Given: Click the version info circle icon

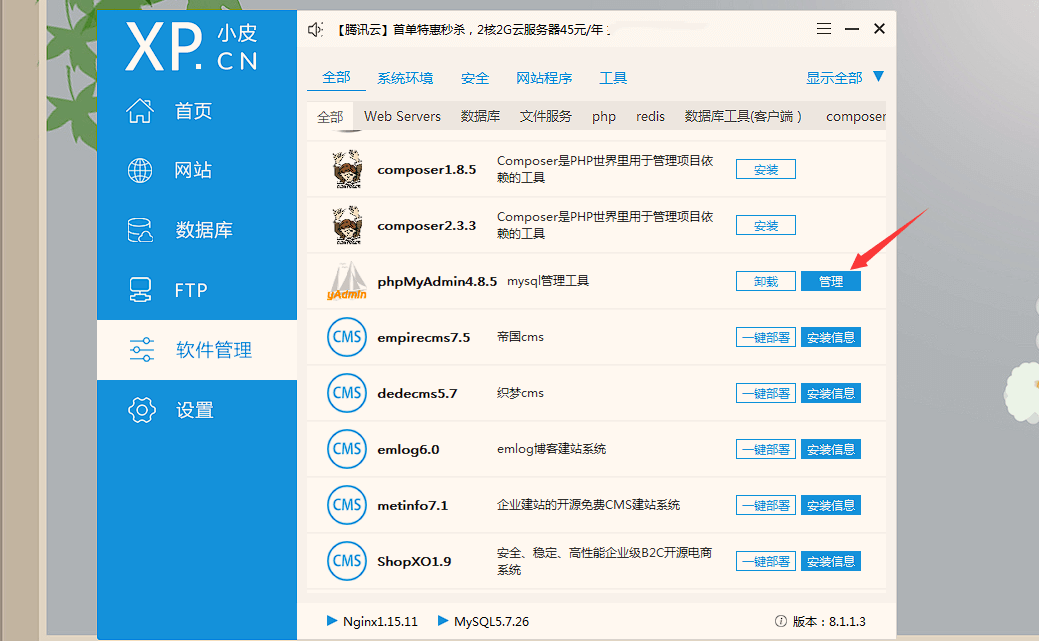Looking at the screenshot, I should coord(781,621).
